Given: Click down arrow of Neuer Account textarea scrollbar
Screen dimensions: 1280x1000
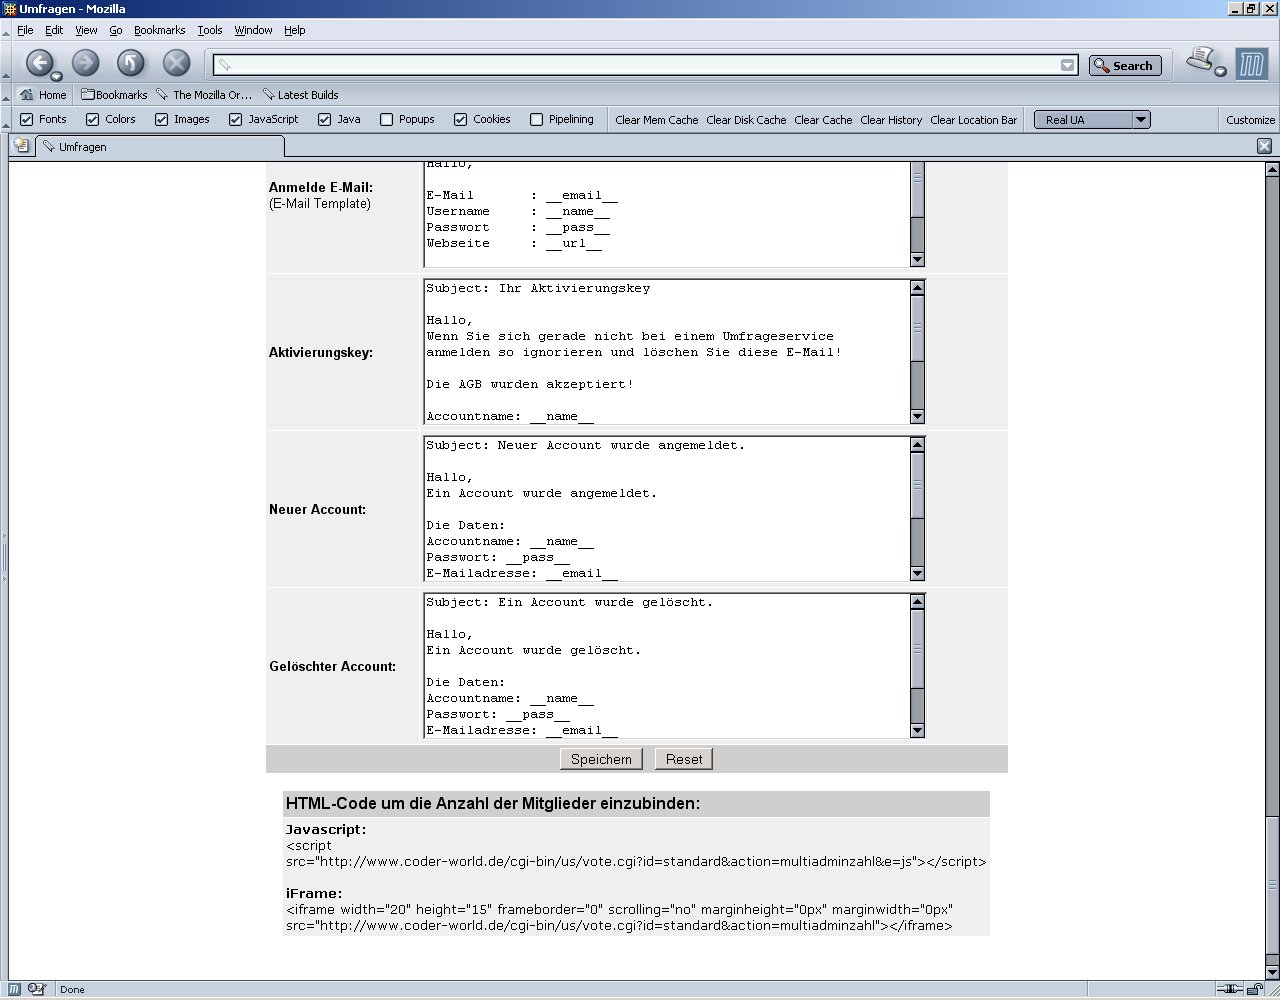Looking at the screenshot, I should point(917,574).
